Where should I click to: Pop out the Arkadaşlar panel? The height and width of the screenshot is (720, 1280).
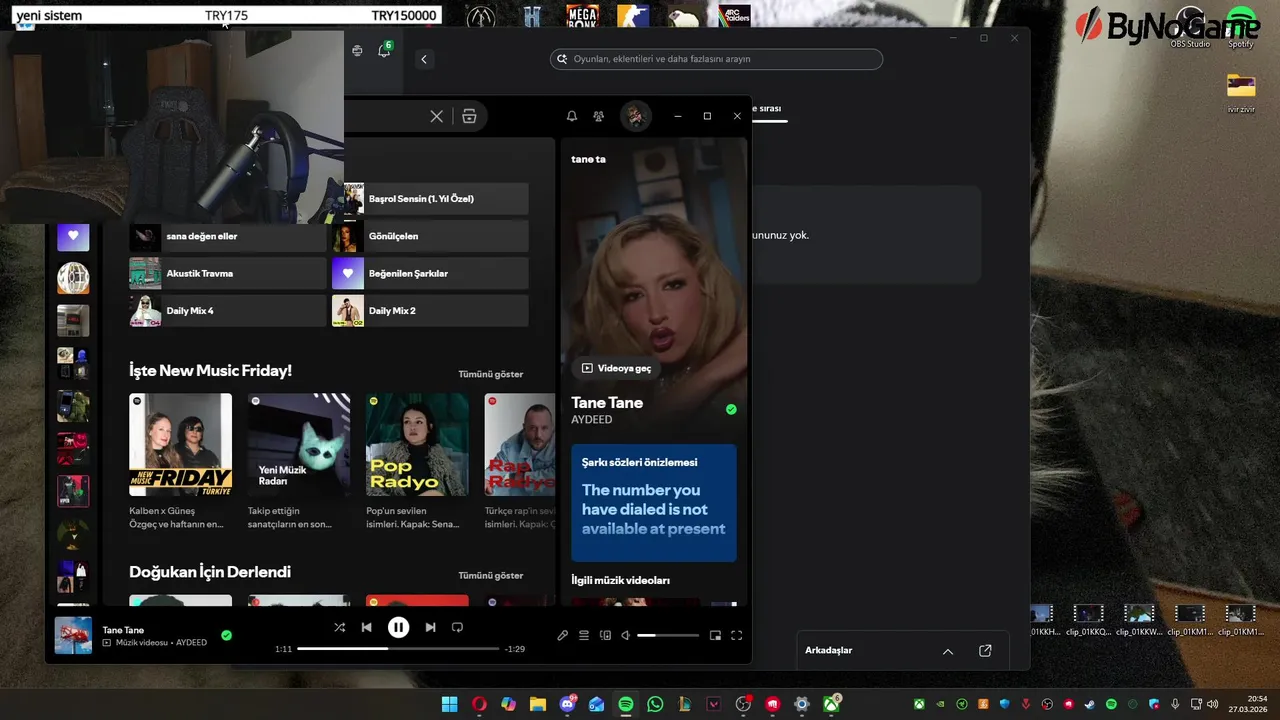(985, 651)
